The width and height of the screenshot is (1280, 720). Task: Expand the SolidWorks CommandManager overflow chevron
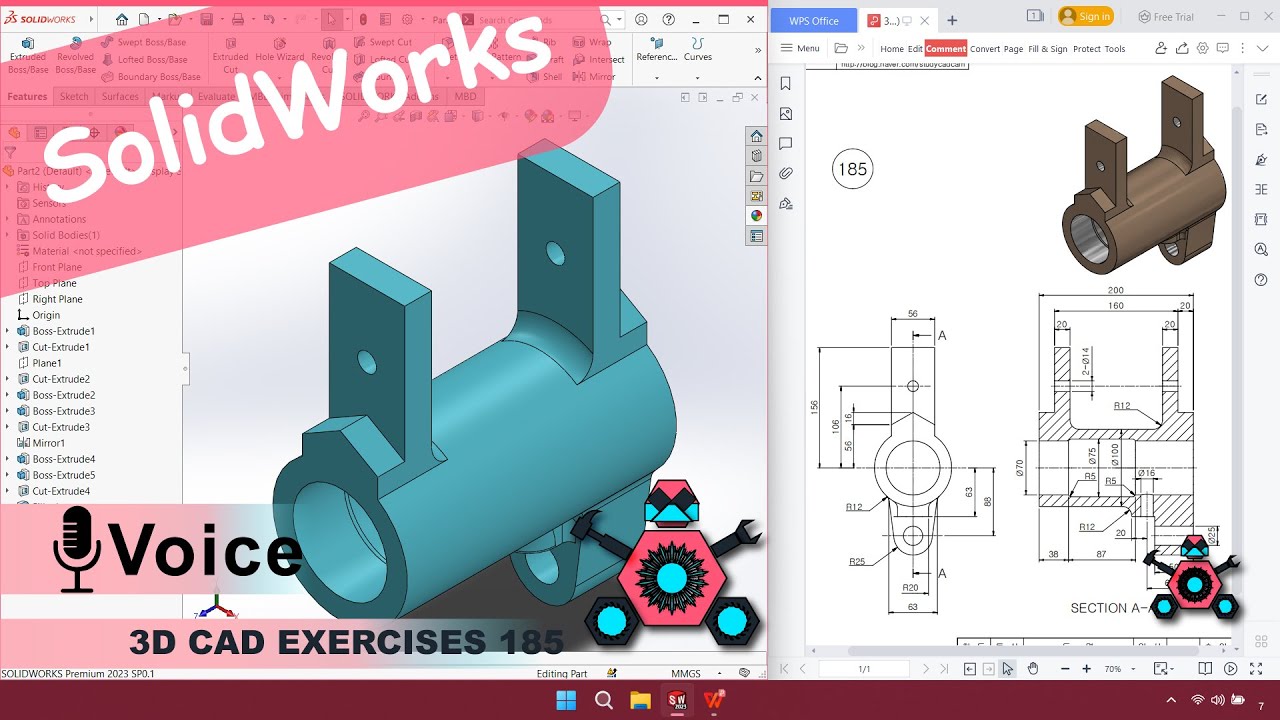pos(757,49)
